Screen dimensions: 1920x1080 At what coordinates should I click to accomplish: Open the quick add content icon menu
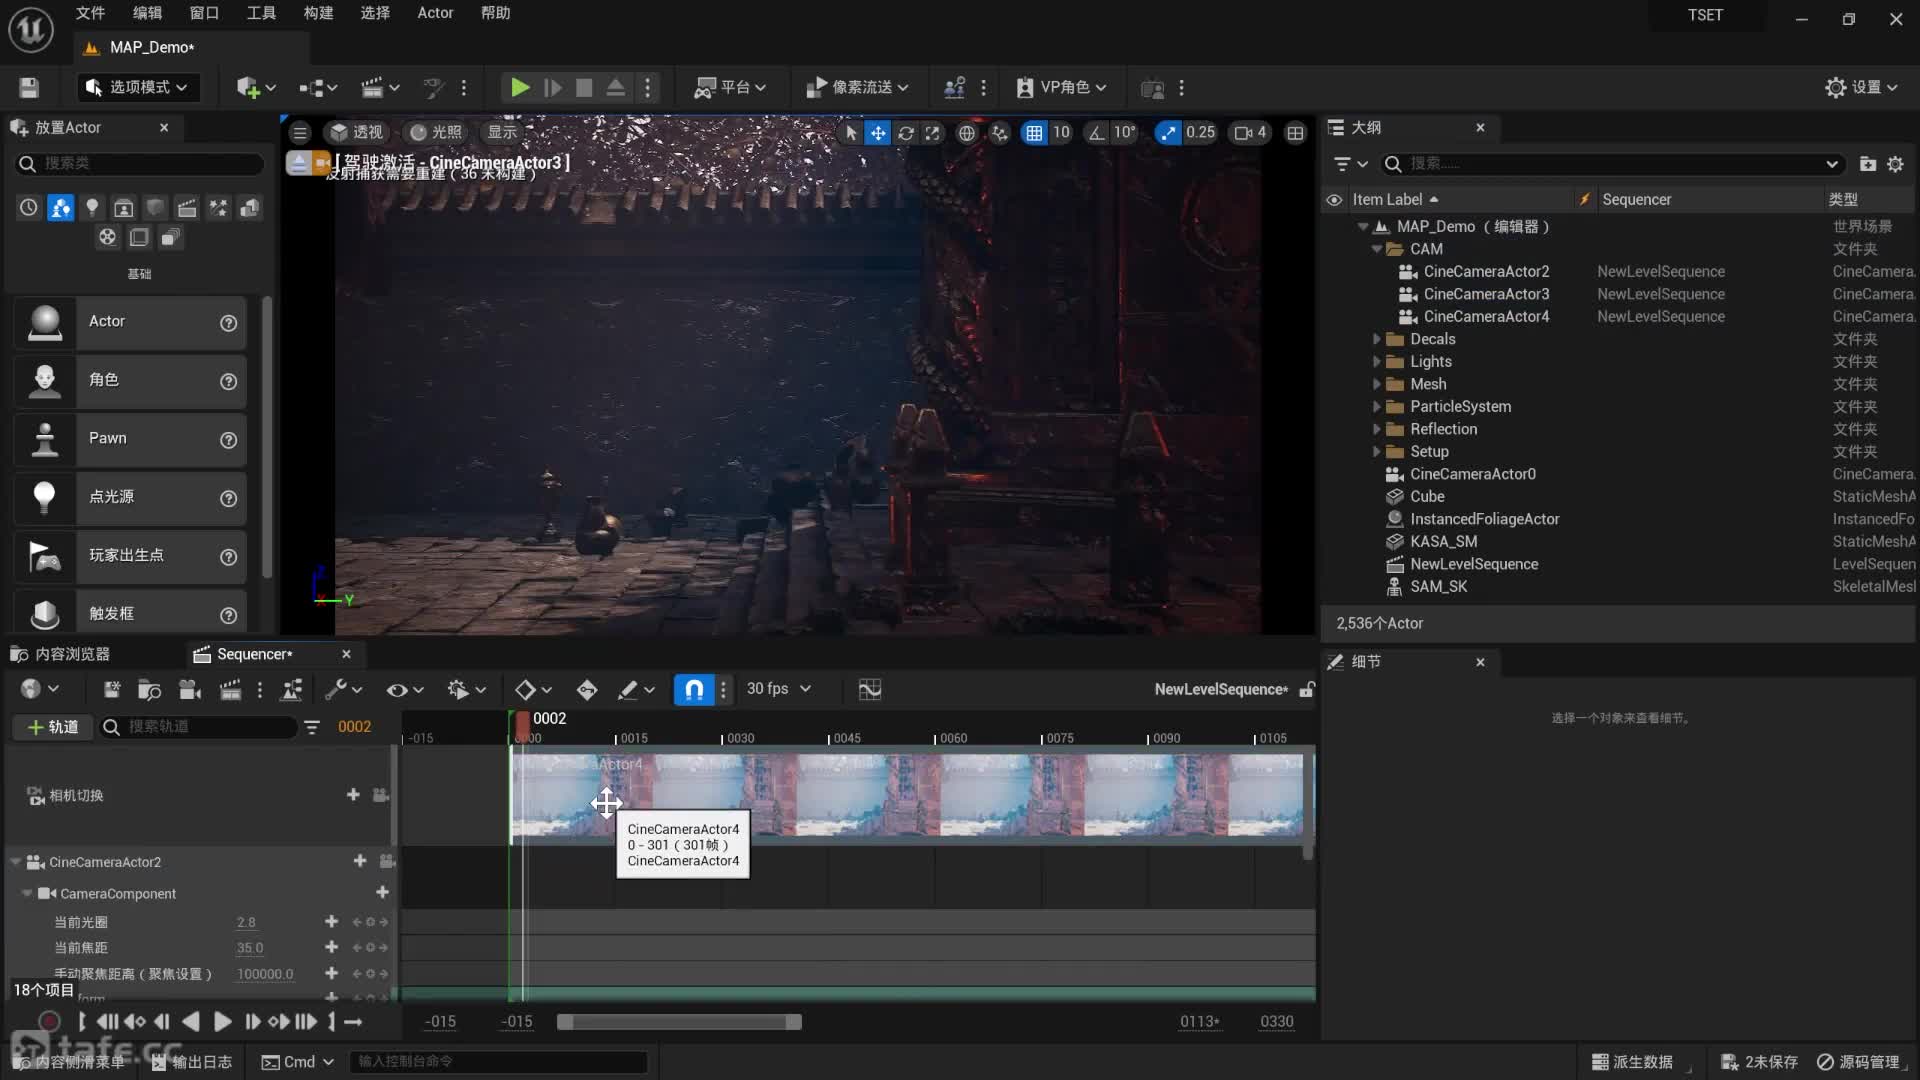coord(256,88)
